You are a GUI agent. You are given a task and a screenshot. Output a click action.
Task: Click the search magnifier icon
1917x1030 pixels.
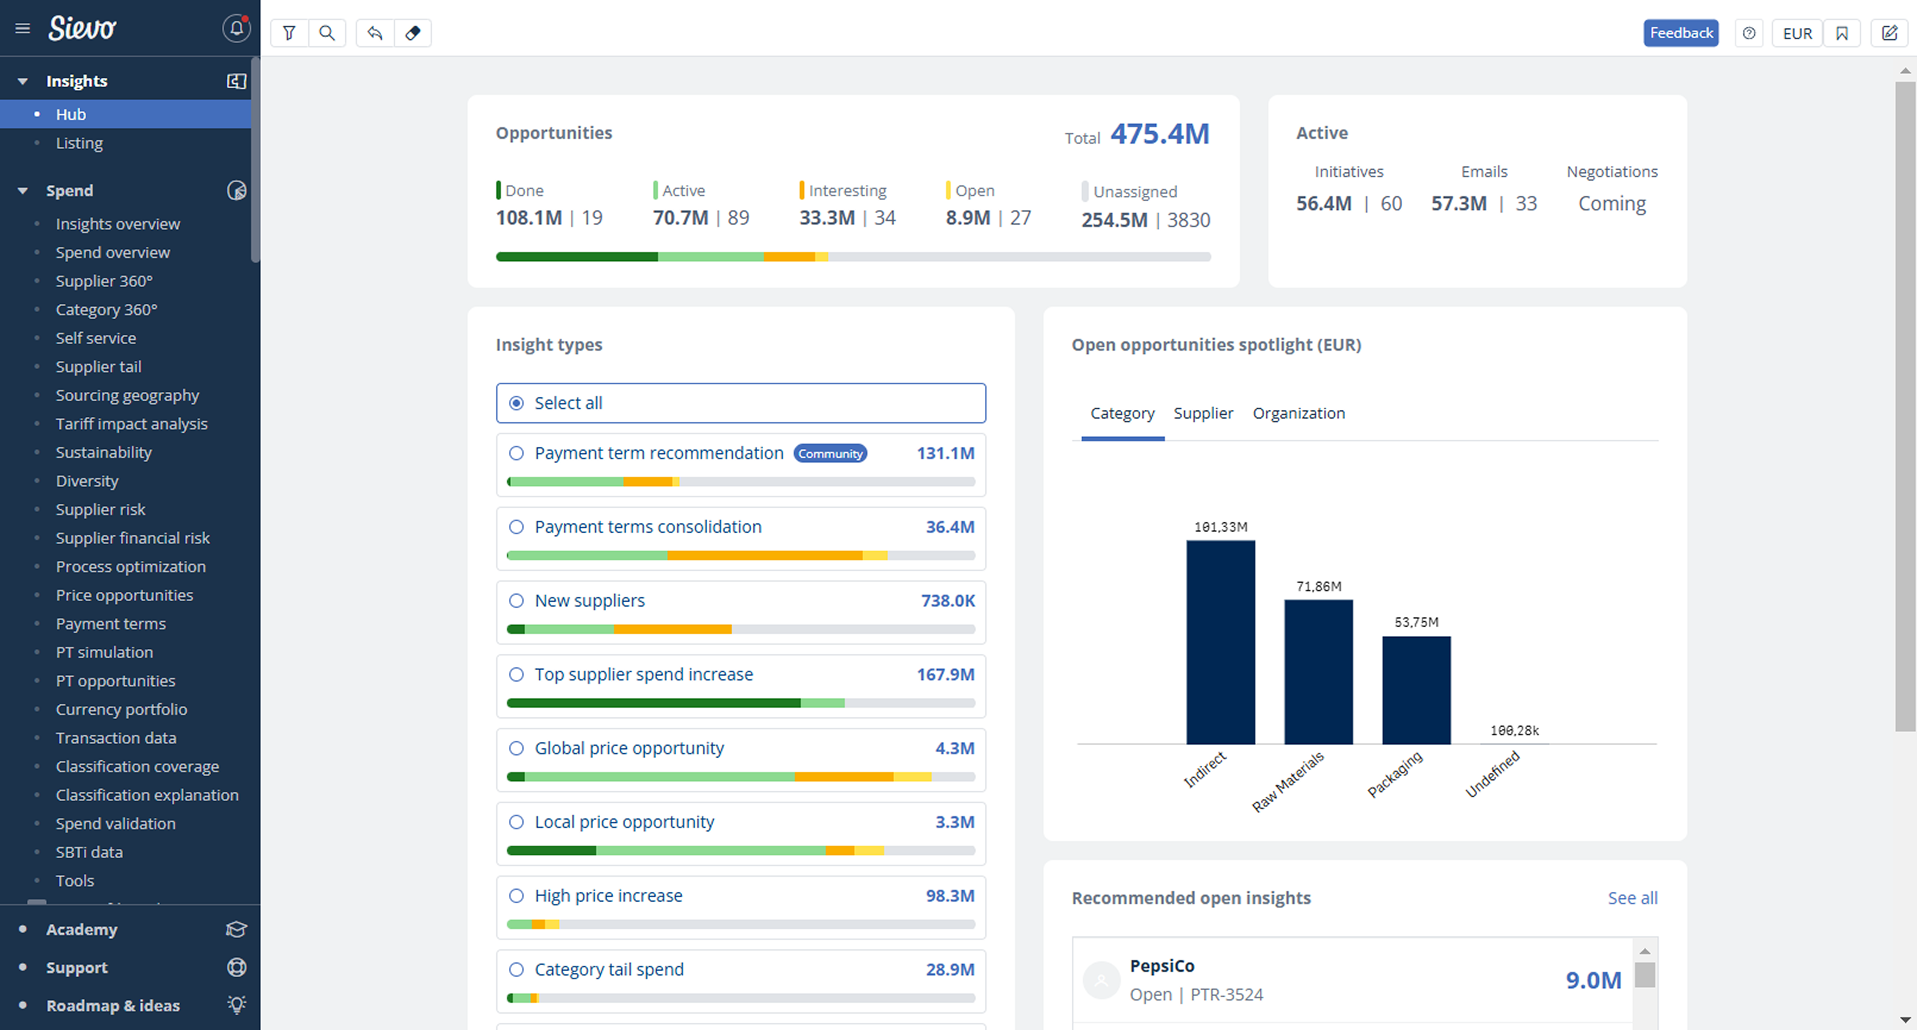pyautogui.click(x=327, y=33)
